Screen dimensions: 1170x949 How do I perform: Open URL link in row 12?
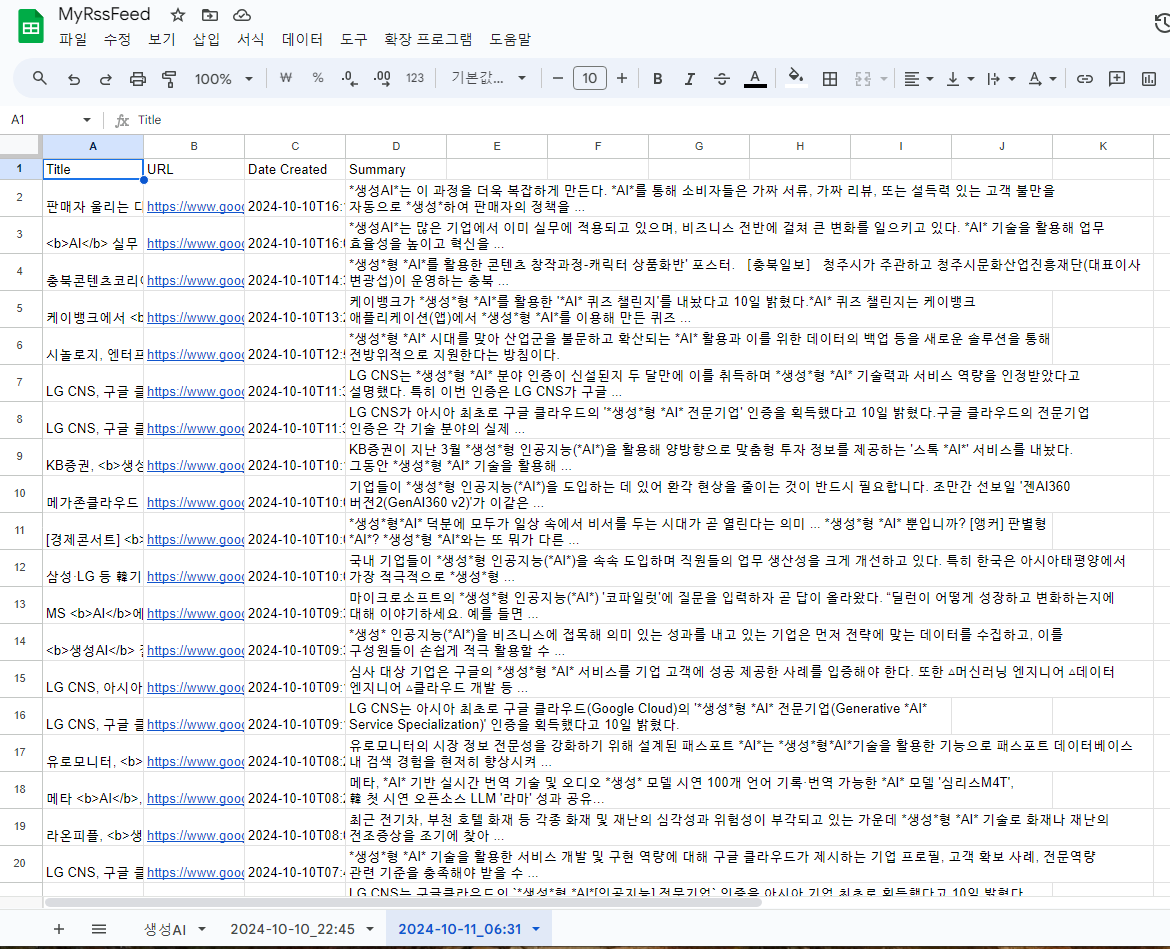pos(195,577)
